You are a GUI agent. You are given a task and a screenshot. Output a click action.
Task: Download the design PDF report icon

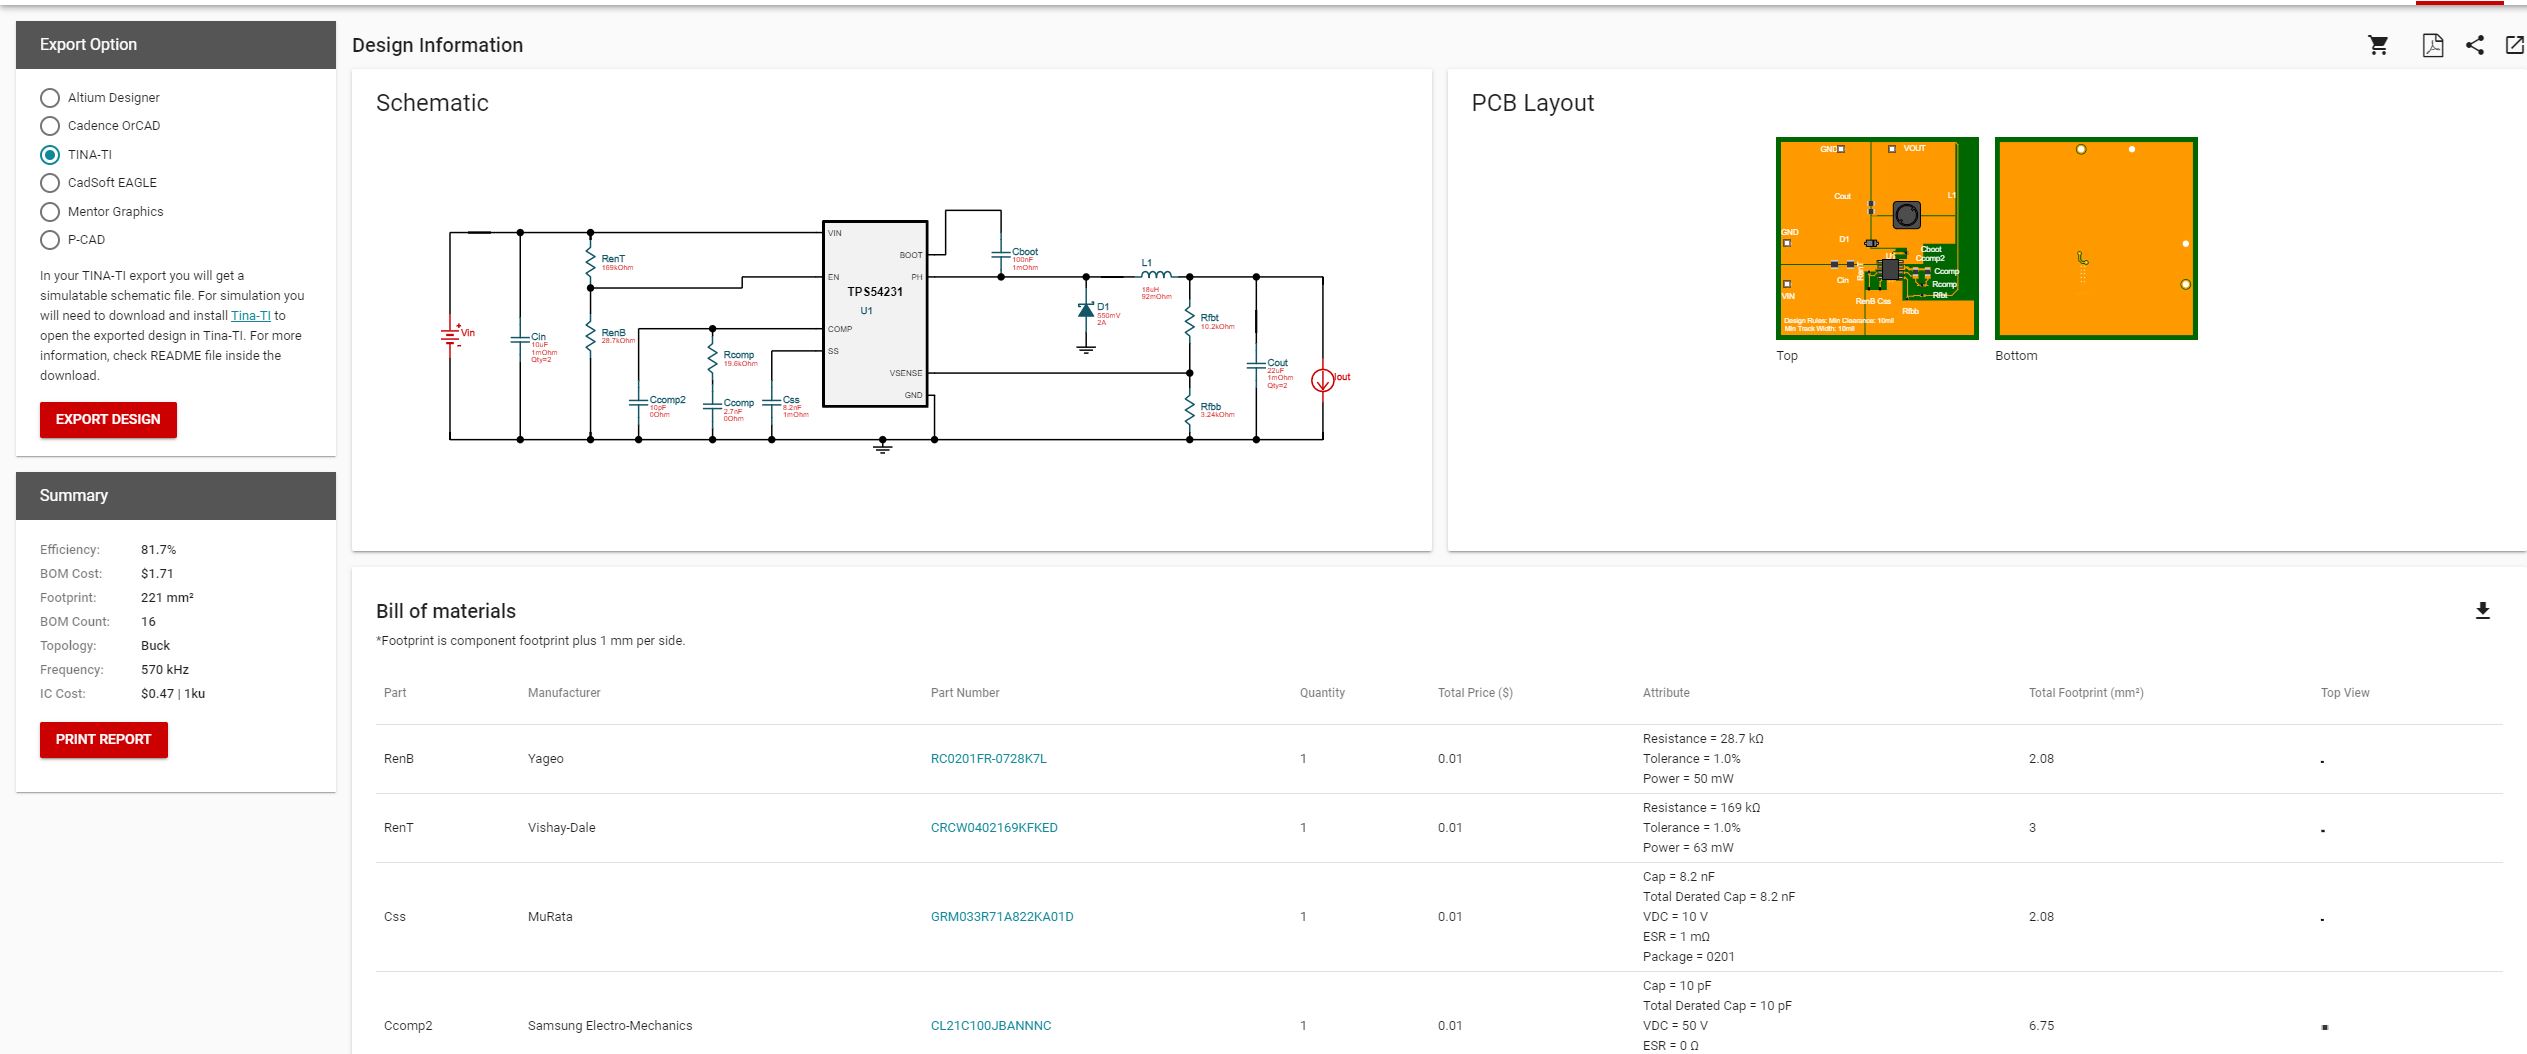tap(2432, 45)
